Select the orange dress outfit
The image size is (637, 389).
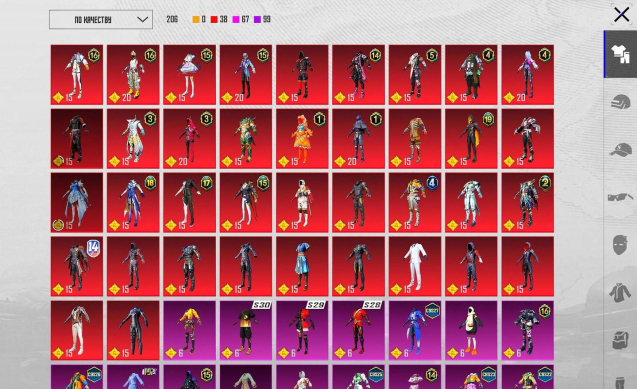click(302, 138)
